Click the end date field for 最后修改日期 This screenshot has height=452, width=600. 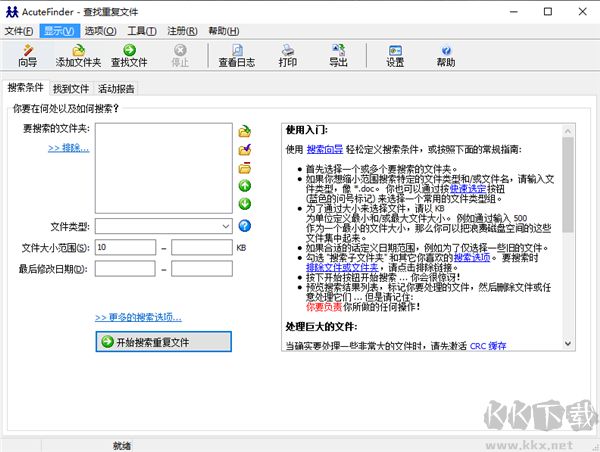click(202, 269)
